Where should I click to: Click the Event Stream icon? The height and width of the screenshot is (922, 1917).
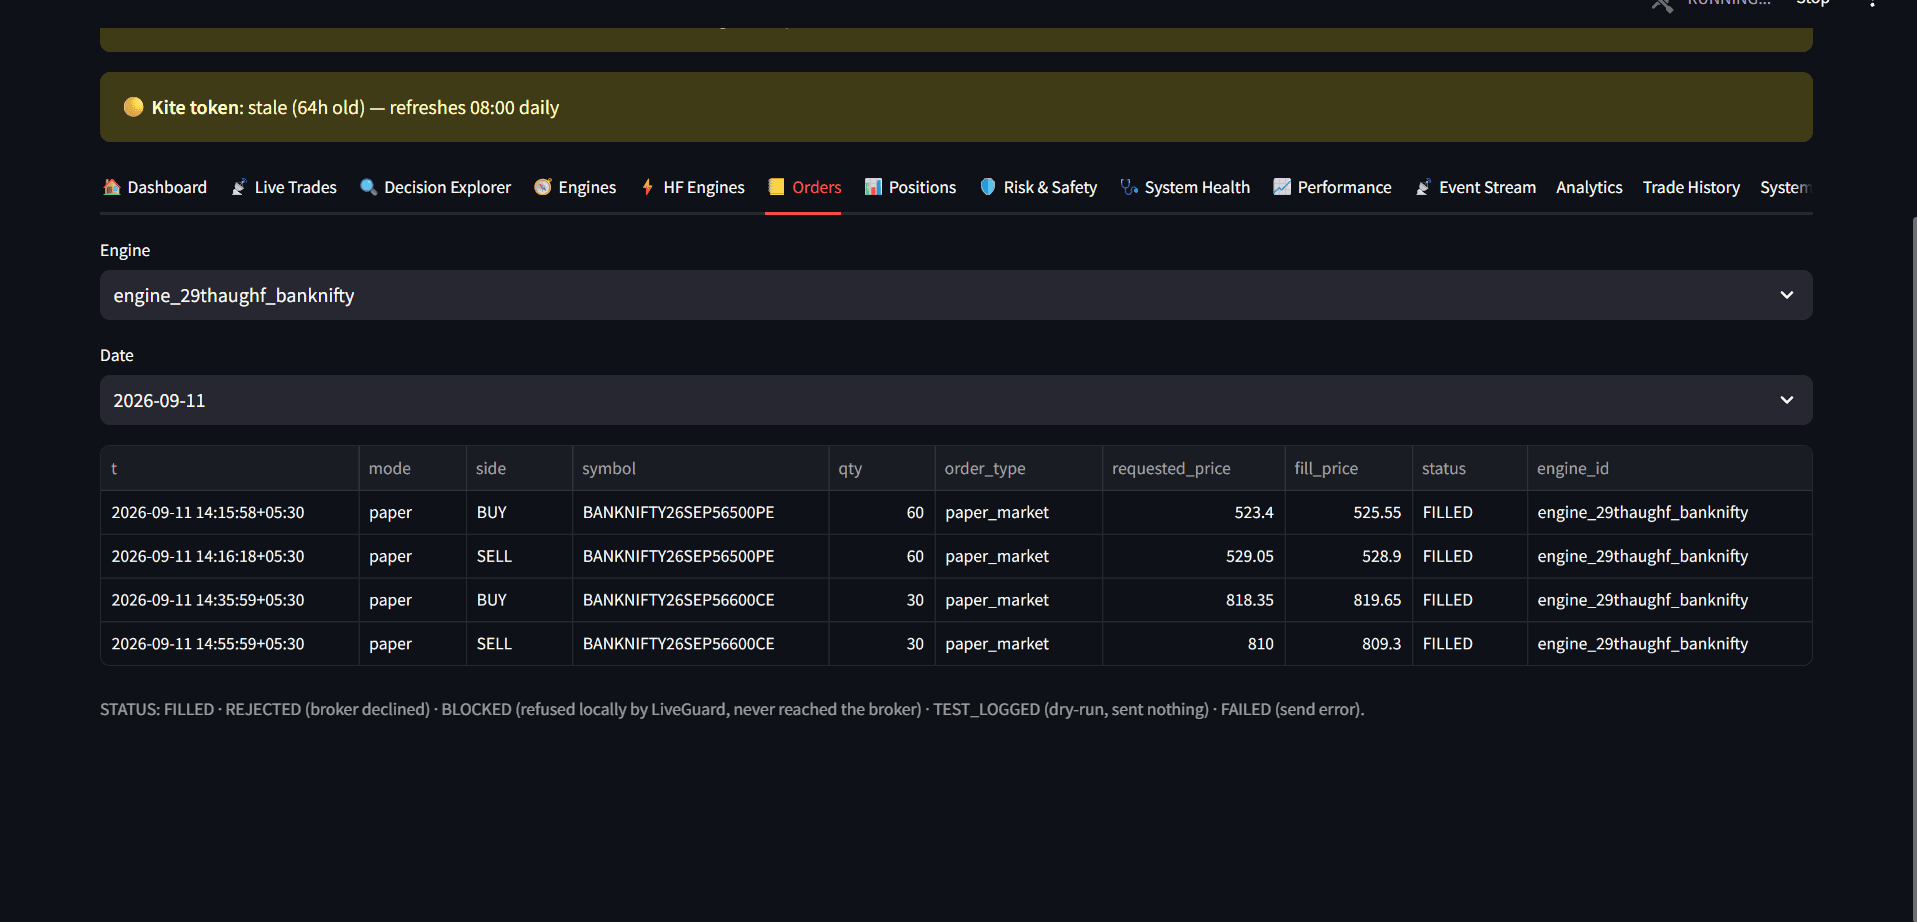pyautogui.click(x=1423, y=187)
